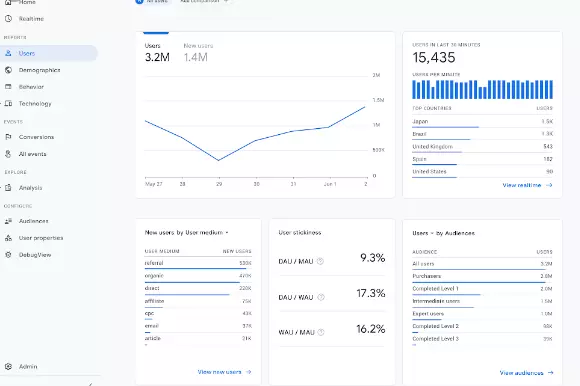The image size is (580, 386).
Task: Click the arrow next to View audiences
Action: coord(550,373)
